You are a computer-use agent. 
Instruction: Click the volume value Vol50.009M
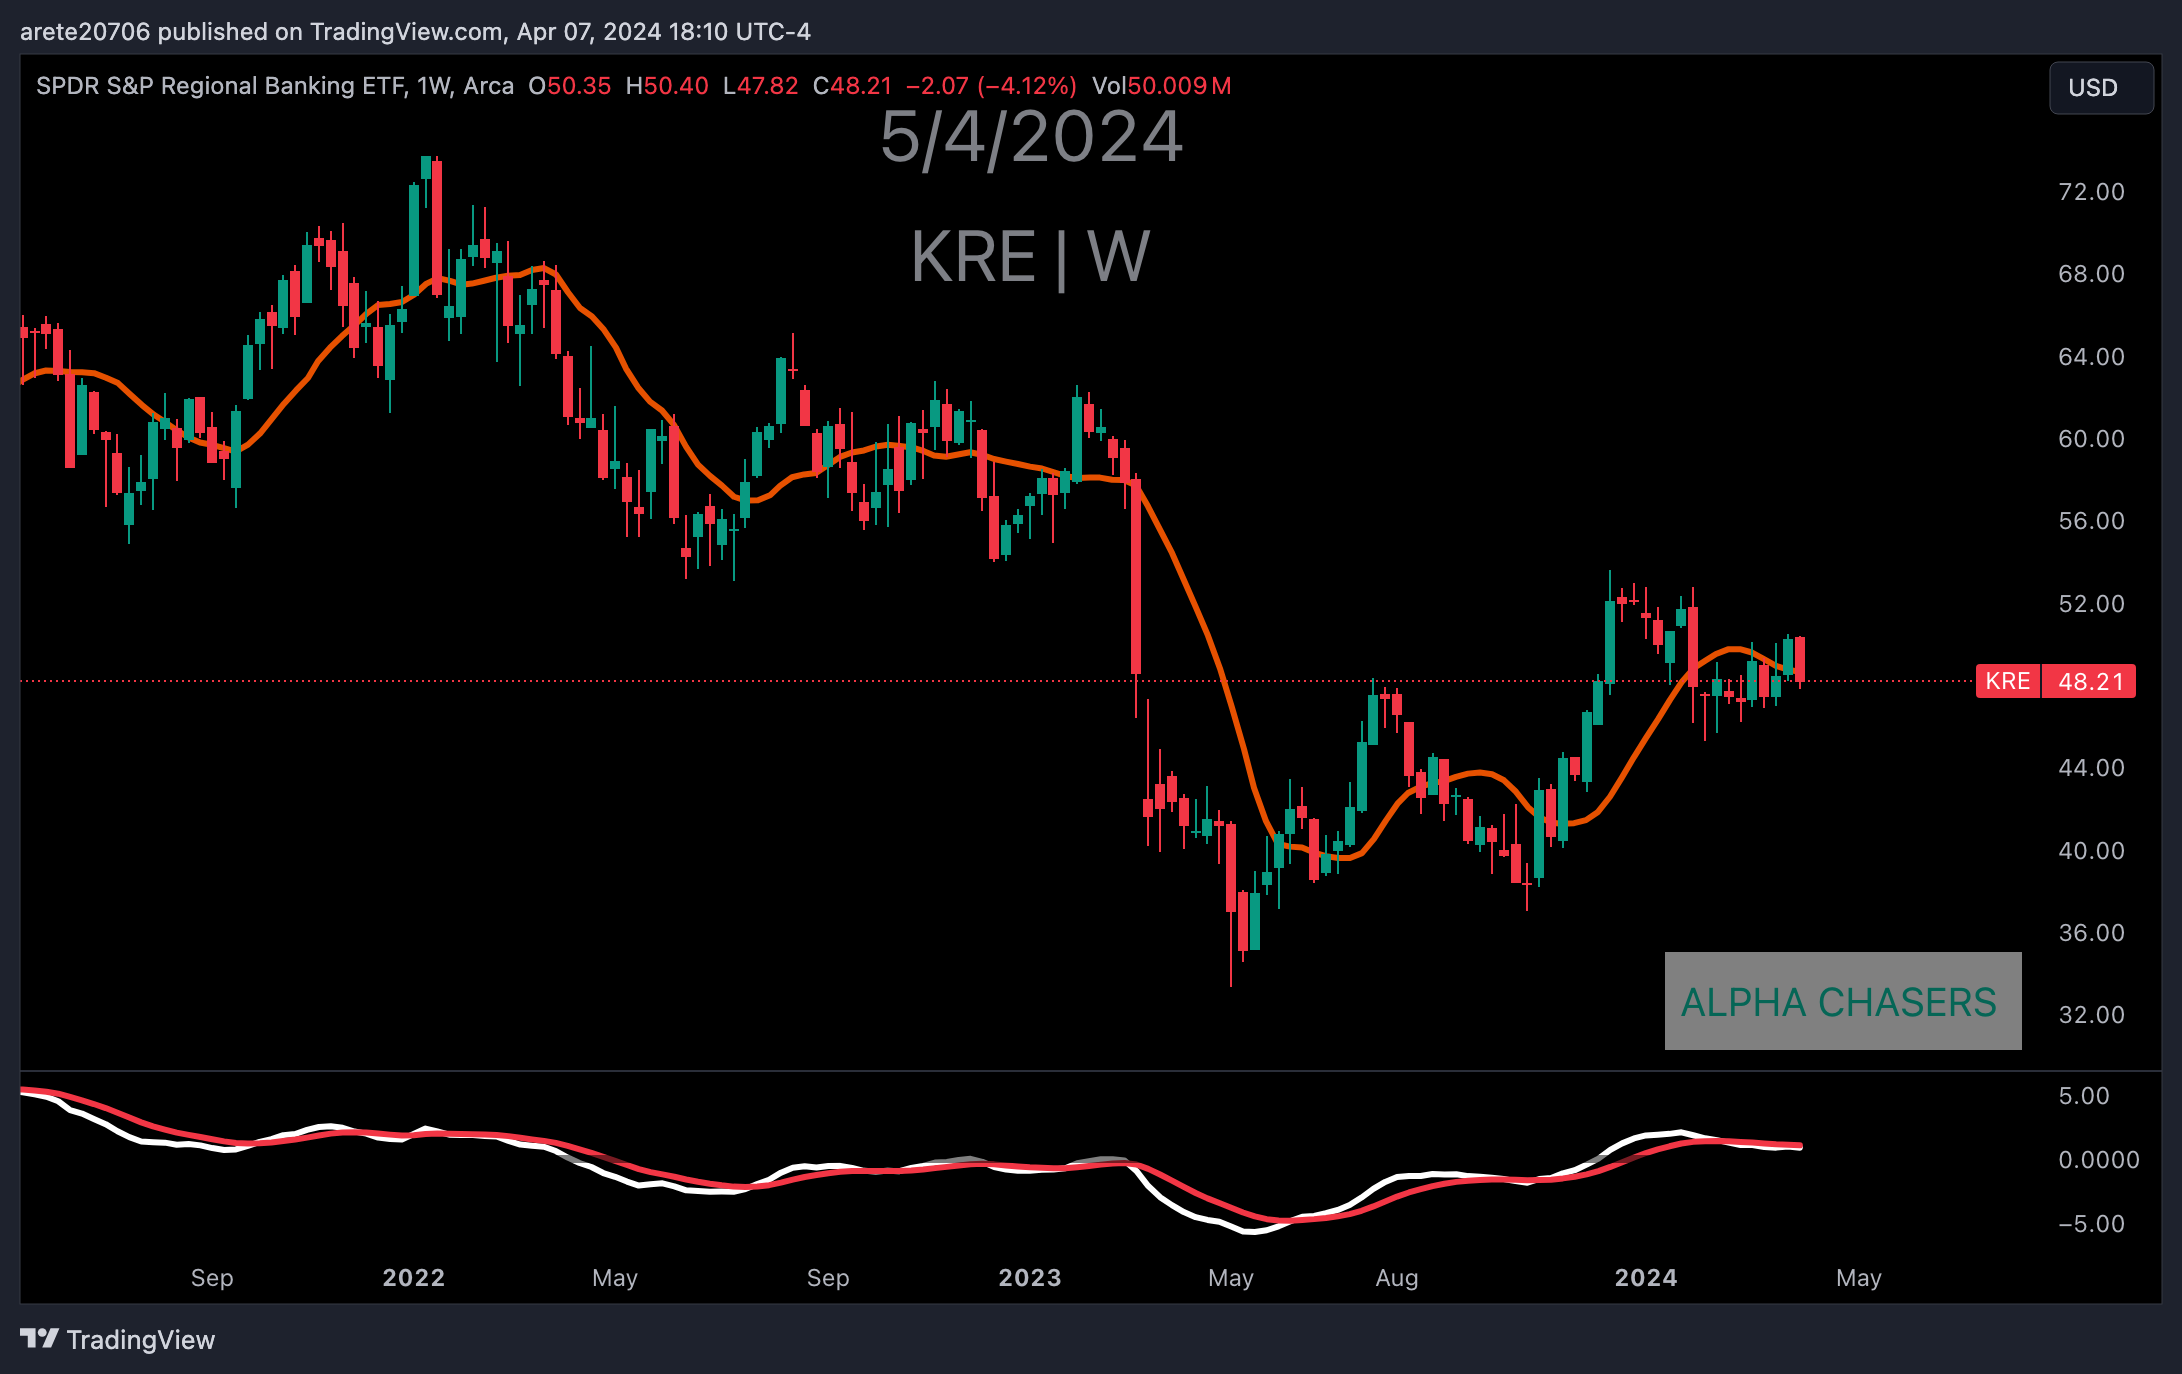pyautogui.click(x=1161, y=86)
